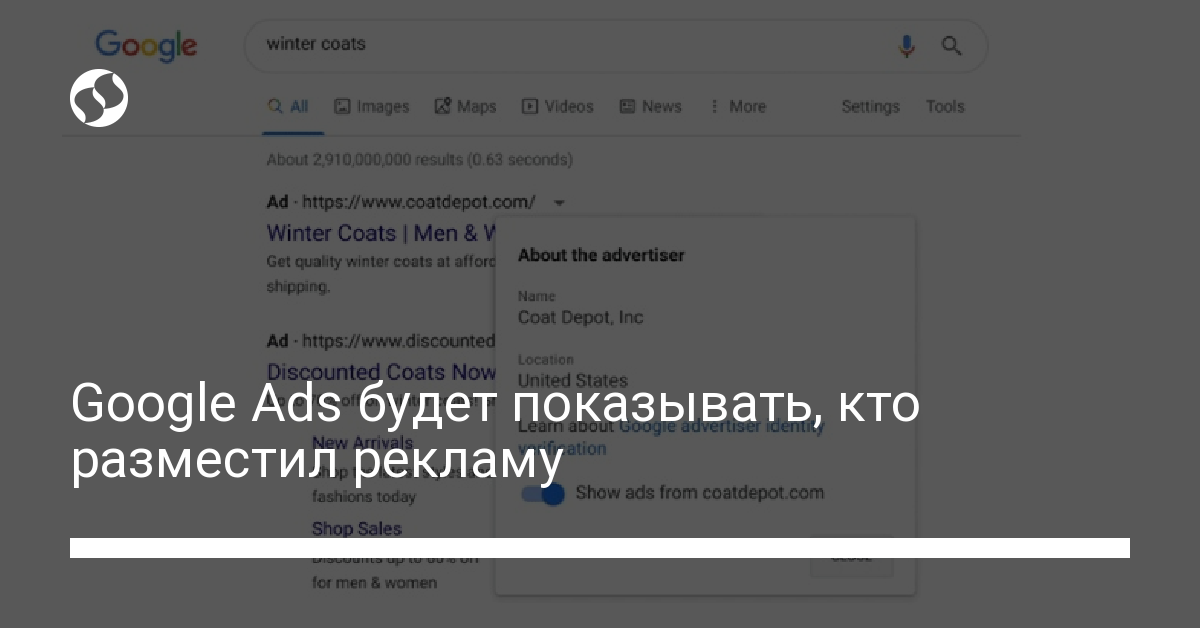Switch to the Videos tab
The height and width of the screenshot is (628, 1200).
click(x=557, y=107)
